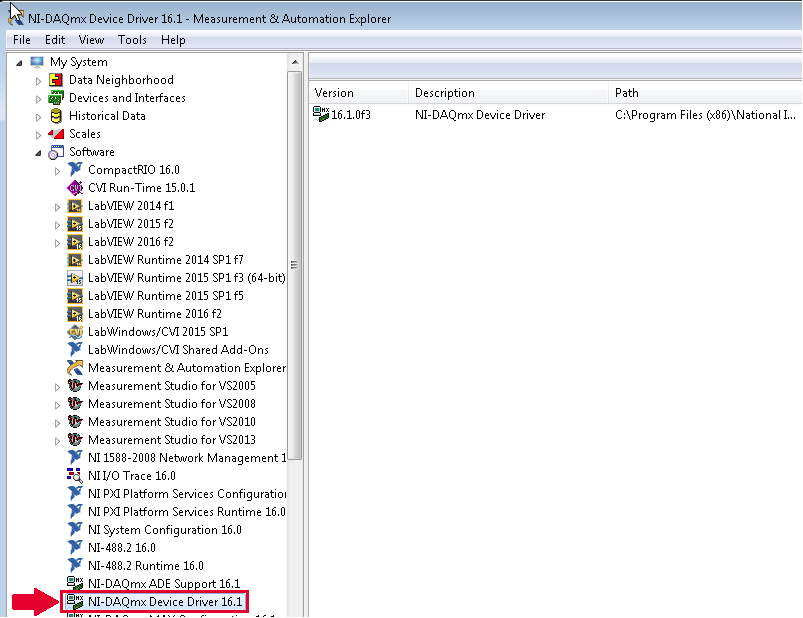Viewport: 803px width, 618px height.
Task: Open the File menu
Action: click(22, 40)
